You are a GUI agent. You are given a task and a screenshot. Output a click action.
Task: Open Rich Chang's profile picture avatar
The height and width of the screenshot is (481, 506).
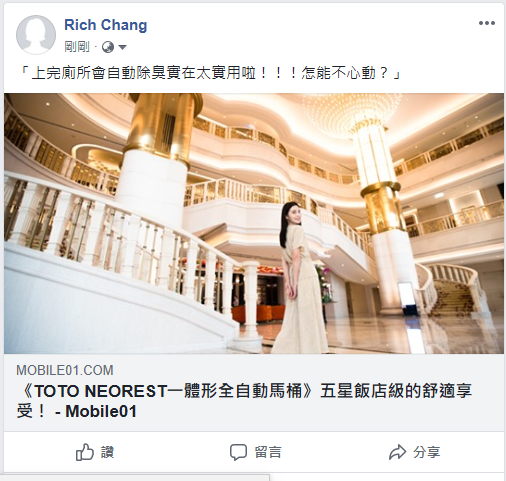(x=36, y=35)
